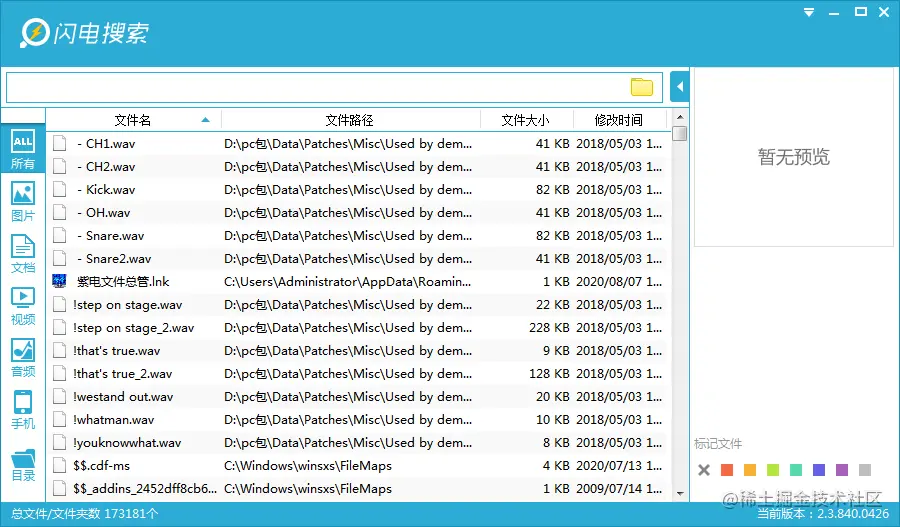Mark file with teal color swatch
Screen dimensions: 900x527
(x=796, y=470)
